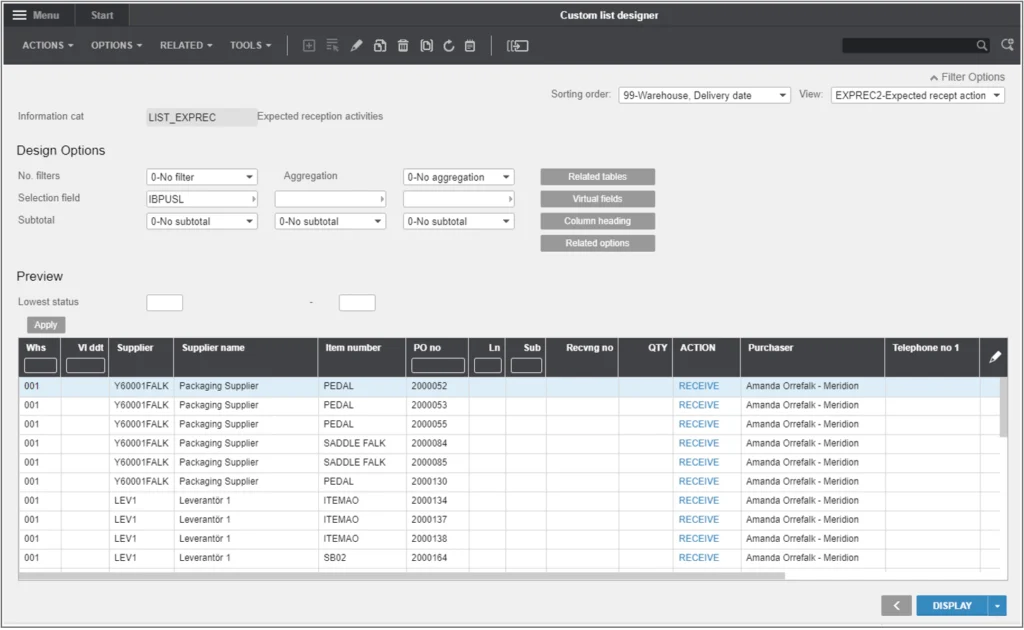Click the pencil Change icon in toolbar
This screenshot has height=630, width=1024.
click(357, 46)
